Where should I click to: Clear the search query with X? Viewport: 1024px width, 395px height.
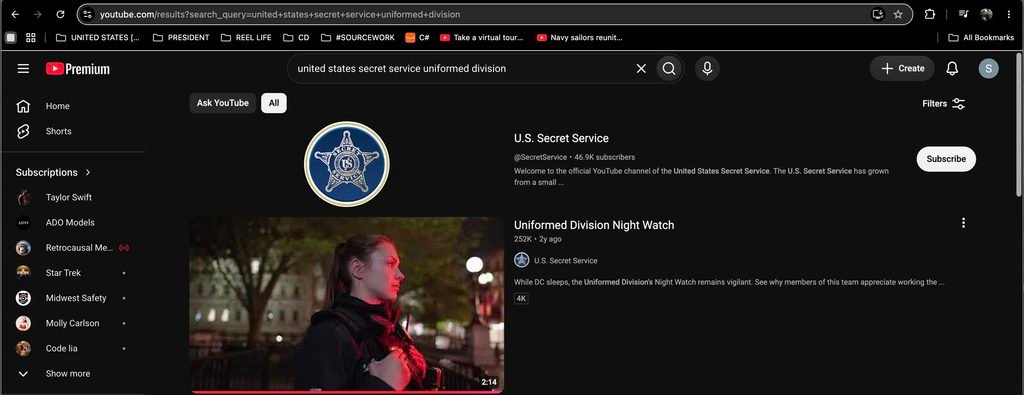(641, 69)
